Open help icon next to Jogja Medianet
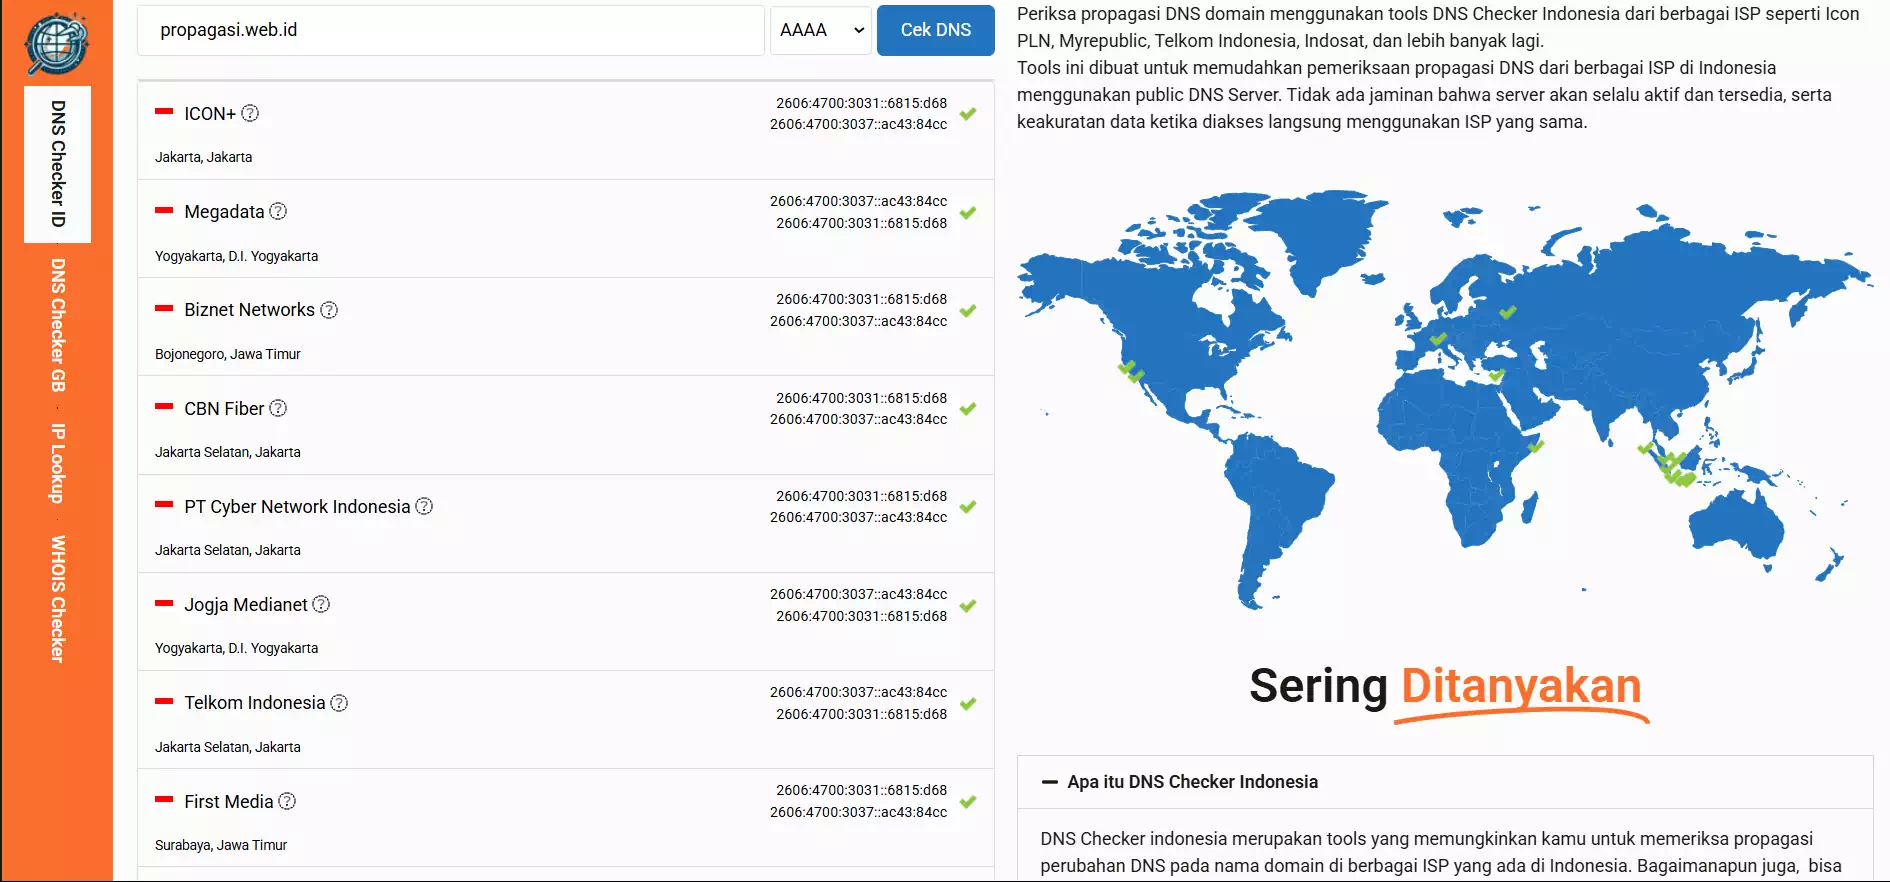The width and height of the screenshot is (1890, 882). pyautogui.click(x=321, y=604)
